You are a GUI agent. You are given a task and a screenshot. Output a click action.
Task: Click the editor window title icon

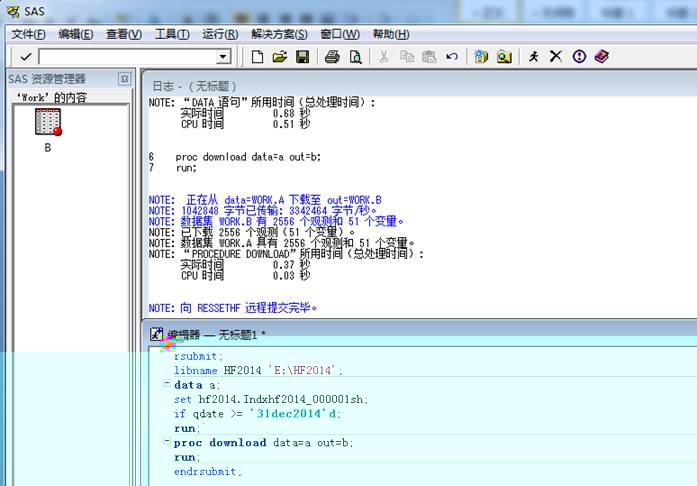[x=156, y=334]
